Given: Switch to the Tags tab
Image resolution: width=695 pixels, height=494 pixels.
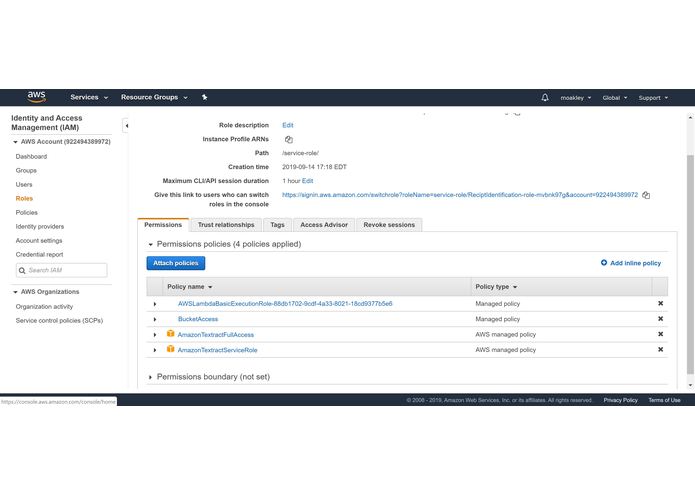Looking at the screenshot, I should (x=277, y=225).
